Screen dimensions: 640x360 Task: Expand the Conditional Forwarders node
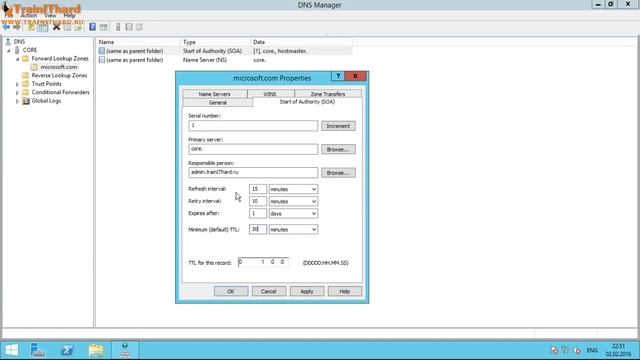coord(18,93)
